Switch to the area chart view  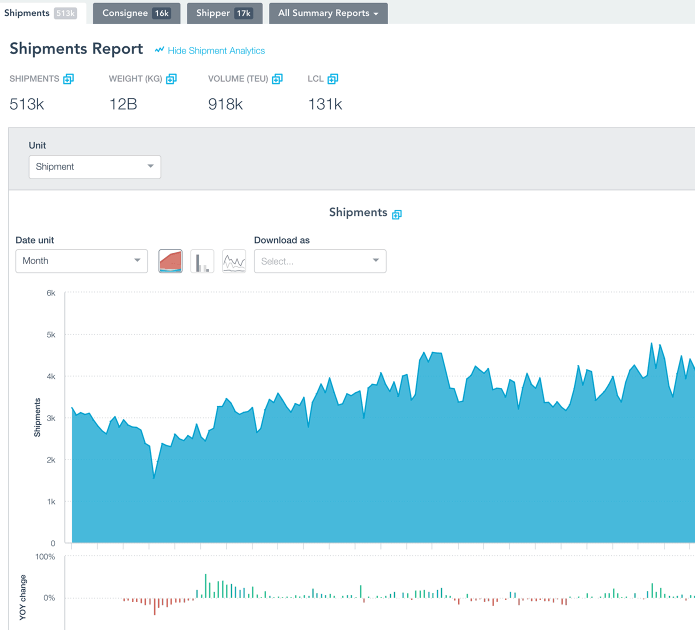170,261
